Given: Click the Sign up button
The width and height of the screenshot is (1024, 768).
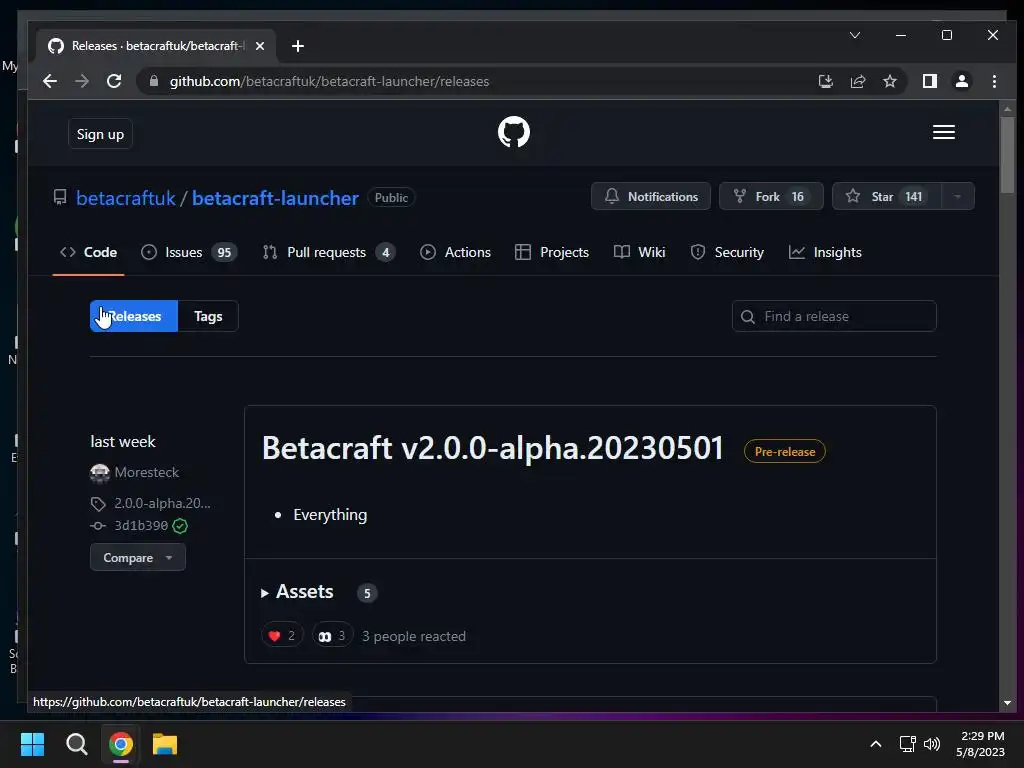Looking at the screenshot, I should [x=100, y=134].
